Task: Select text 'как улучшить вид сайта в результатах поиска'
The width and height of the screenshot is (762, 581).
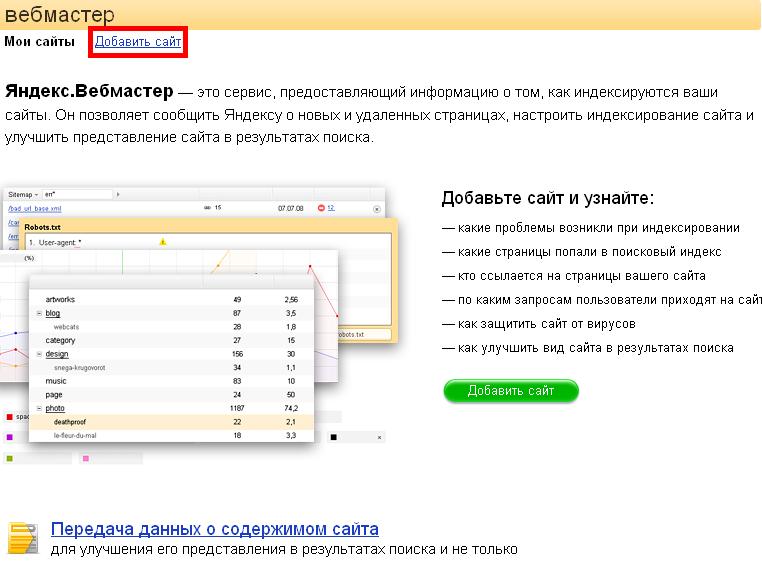Action: 596,348
